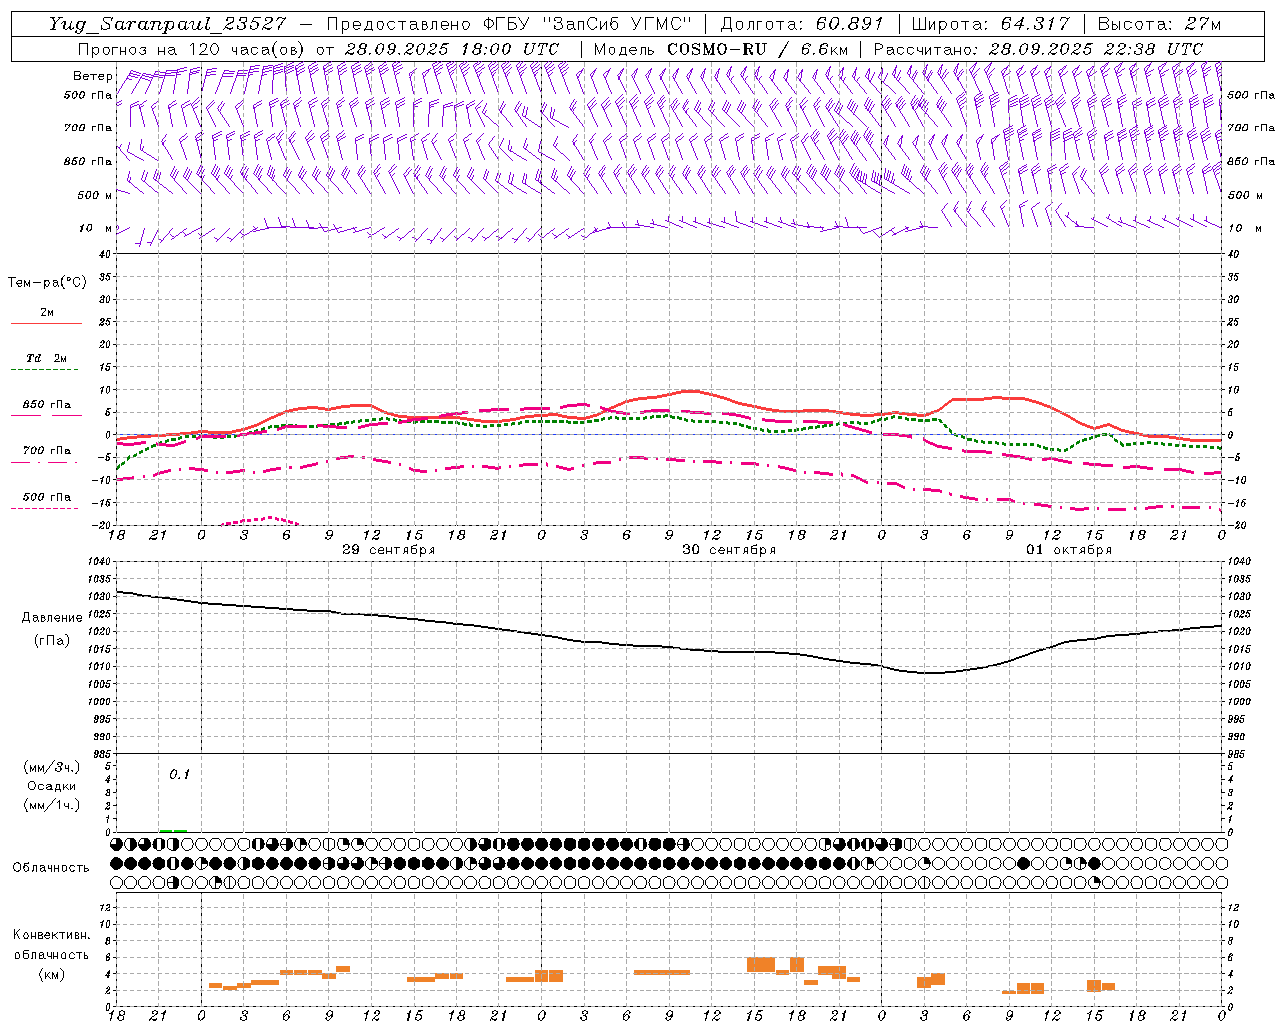Click the model name COSMO-RU / 6.6км
The width and height of the screenshot is (1280, 1024).
tap(757, 49)
